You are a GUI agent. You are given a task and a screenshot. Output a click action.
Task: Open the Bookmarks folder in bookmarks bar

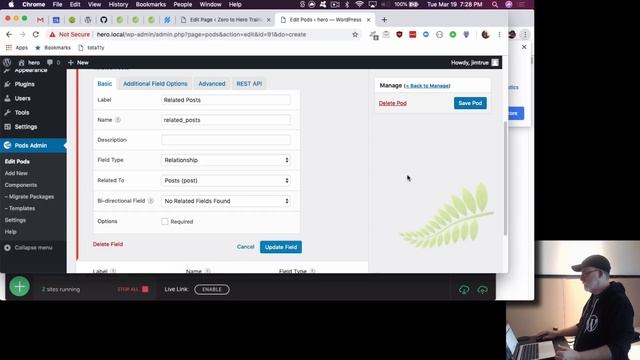pos(53,48)
